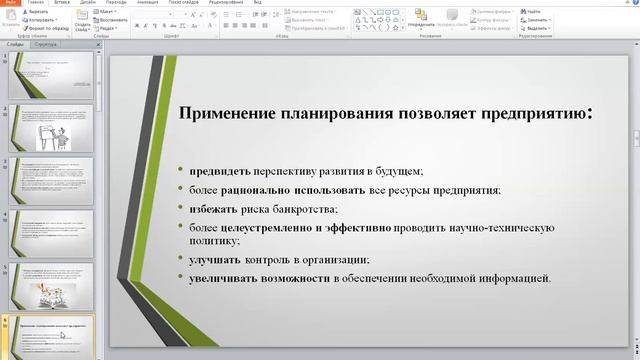Switch to the Вставка ribbon tab
The height and width of the screenshot is (360, 640).
click(62, 2)
